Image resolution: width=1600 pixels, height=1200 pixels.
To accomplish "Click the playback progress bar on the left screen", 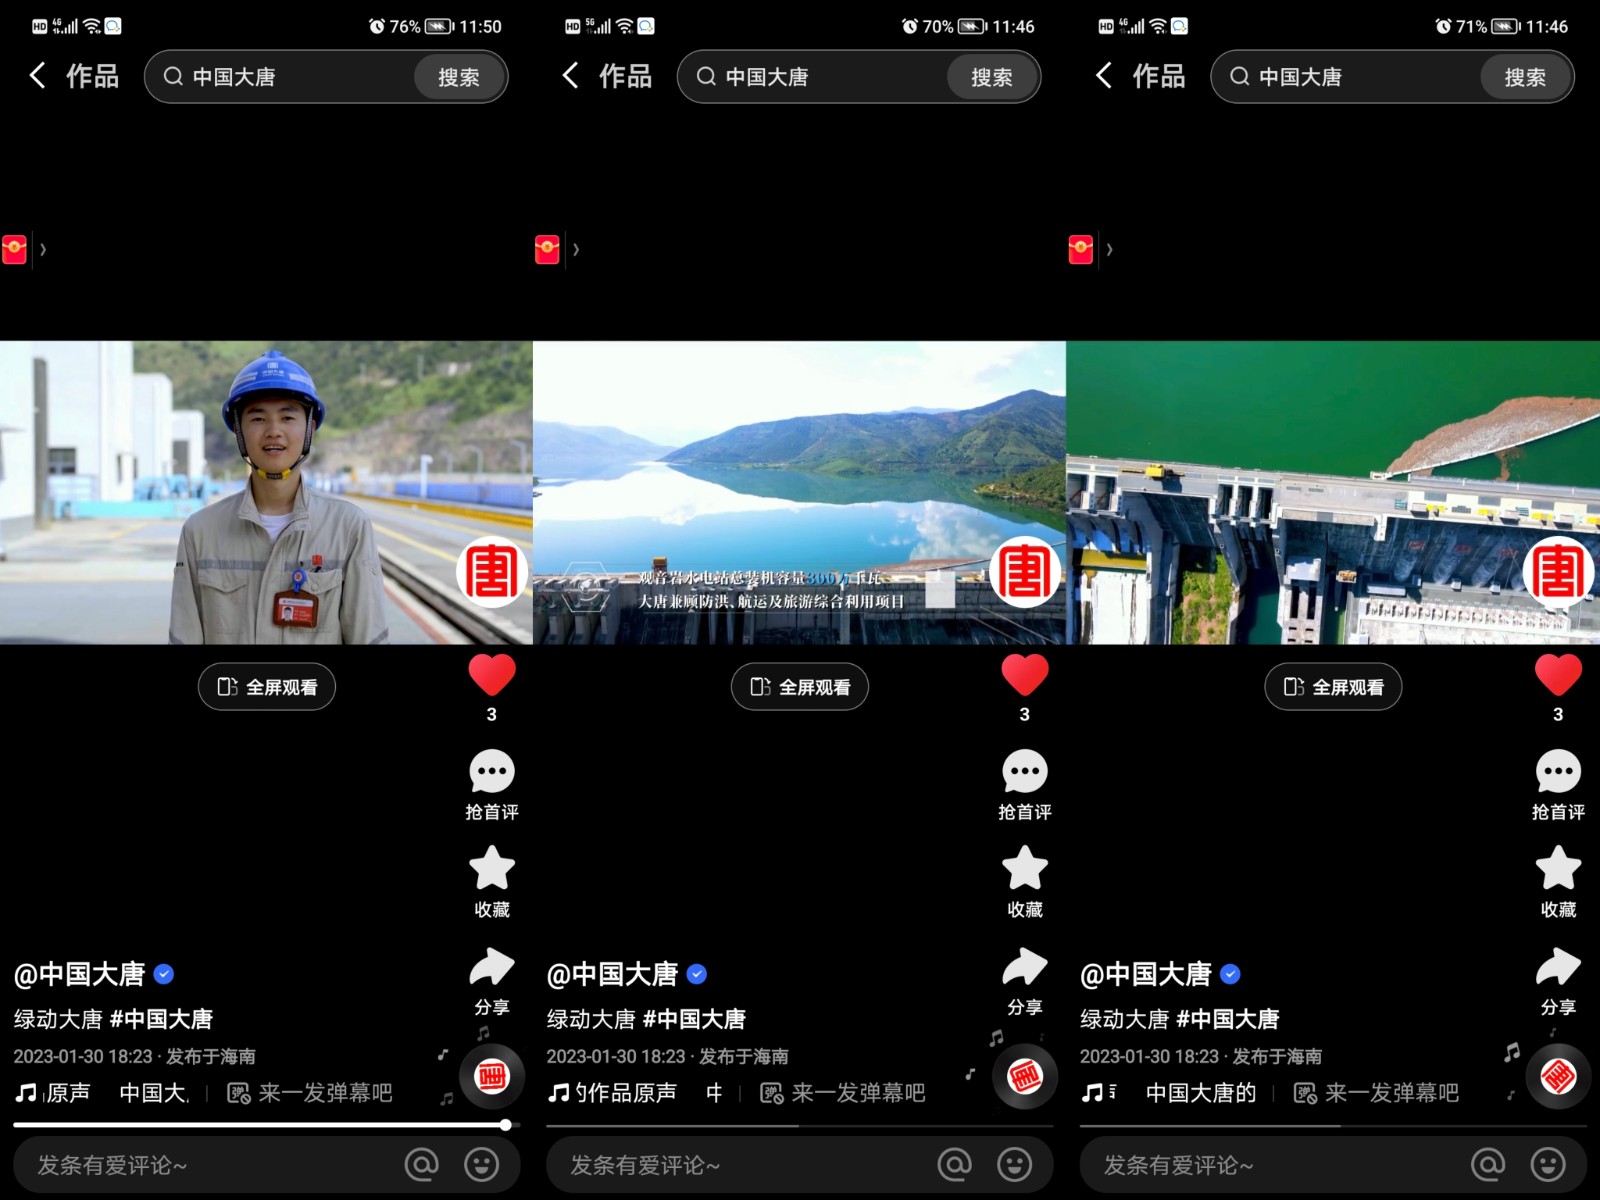I will click(260, 1125).
